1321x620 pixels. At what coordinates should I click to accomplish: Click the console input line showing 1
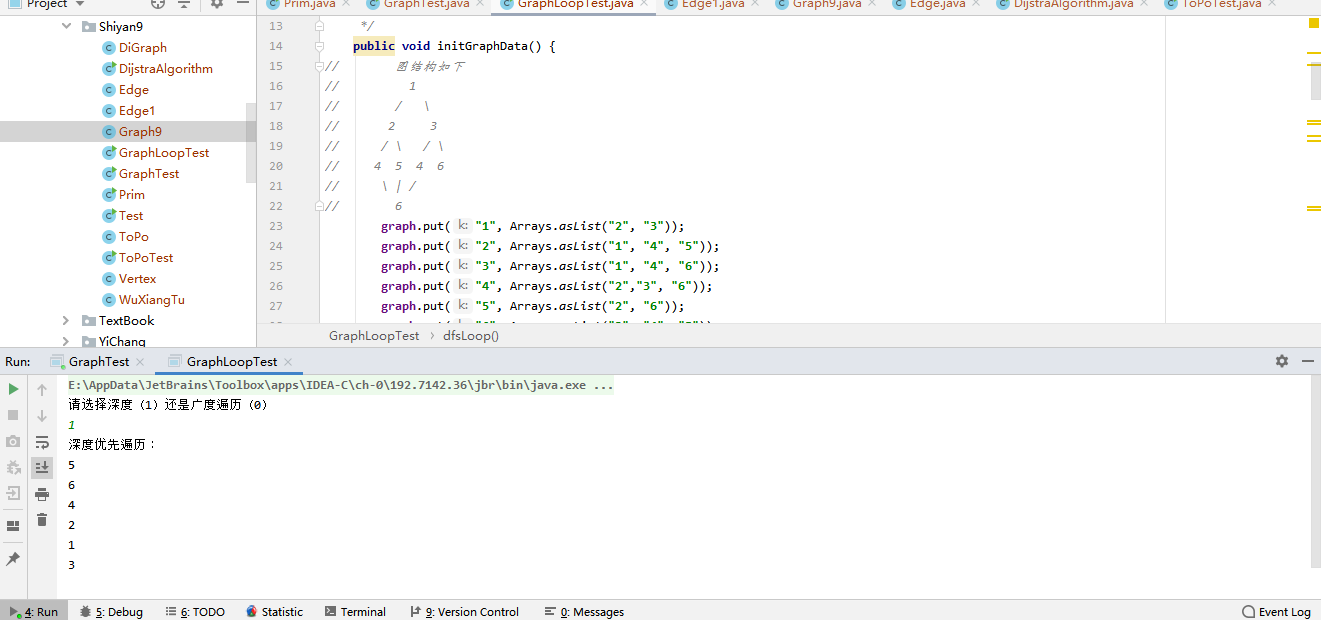click(71, 425)
